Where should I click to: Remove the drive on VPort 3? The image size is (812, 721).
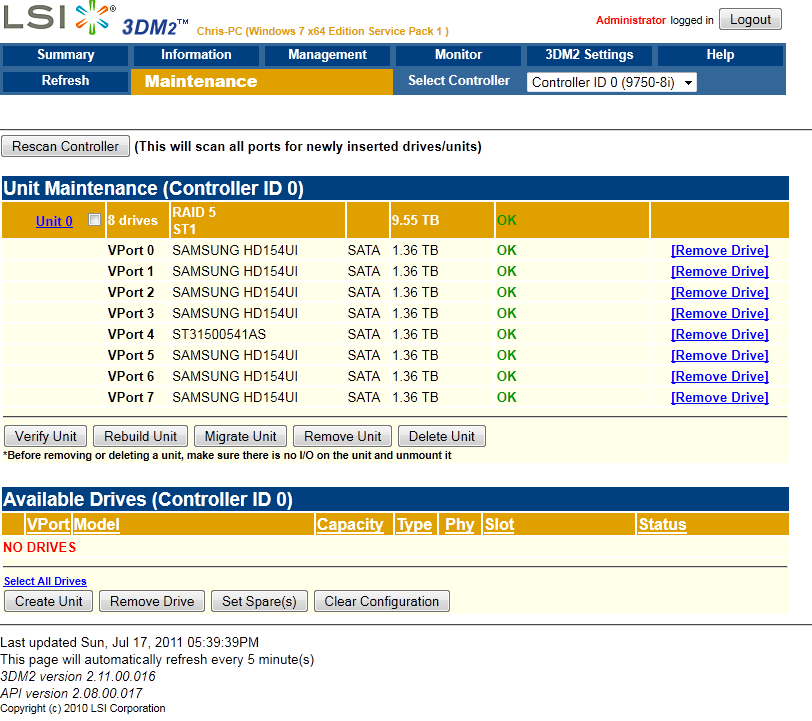[720, 314]
